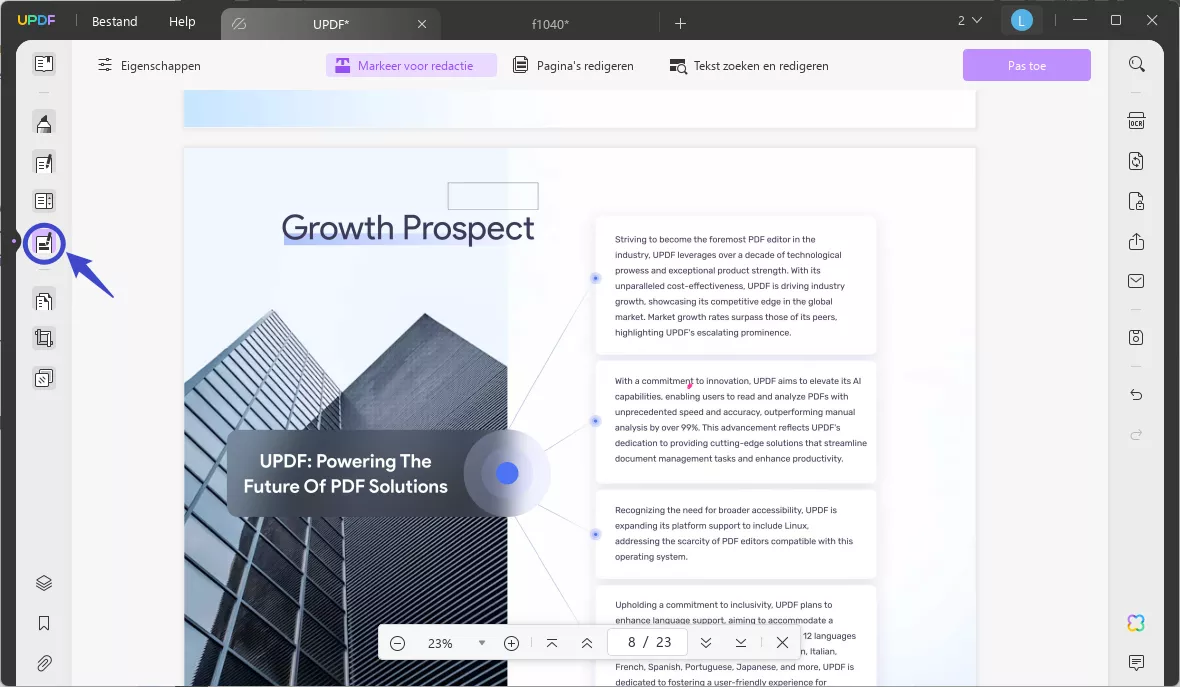Viewport: 1180px width, 687px height.
Task: Click the 'With a commitment to innovation' paragraph
Action: pos(741,420)
